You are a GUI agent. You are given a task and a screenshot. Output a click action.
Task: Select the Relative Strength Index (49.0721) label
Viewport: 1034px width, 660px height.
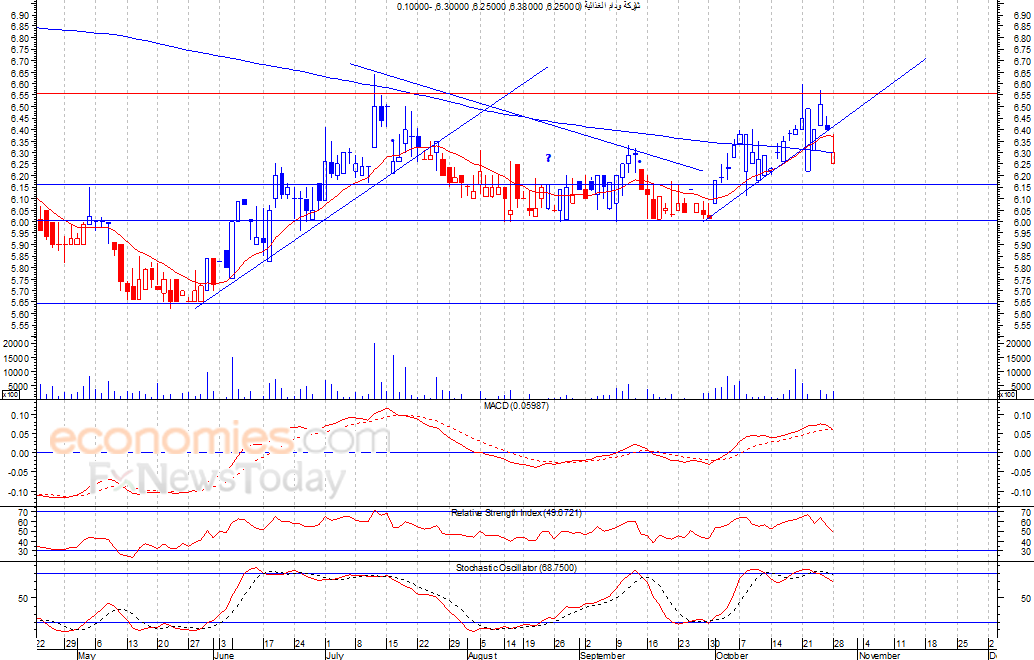coord(516,512)
